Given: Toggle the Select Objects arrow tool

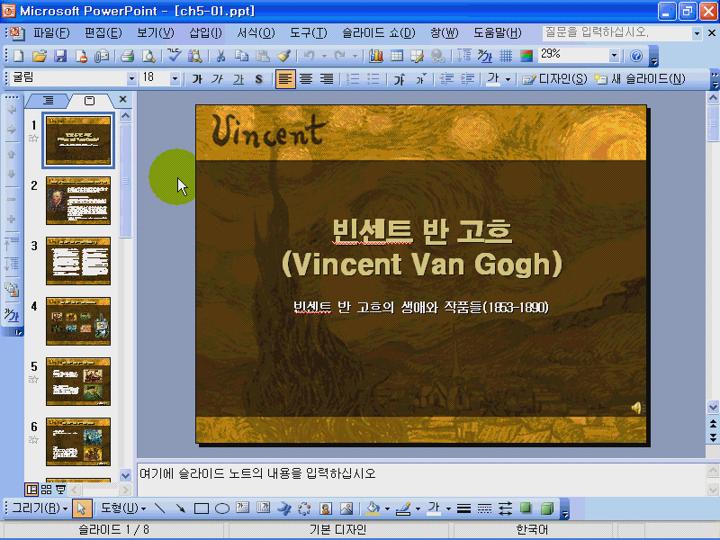Looking at the screenshot, I should [82, 508].
